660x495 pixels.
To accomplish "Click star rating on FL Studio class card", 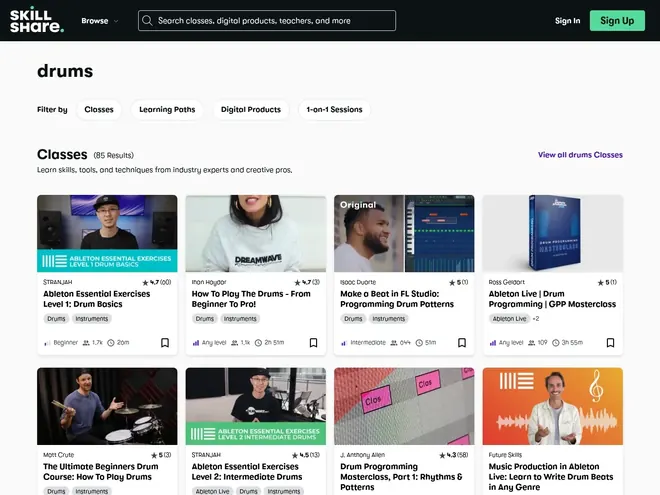I will 458,282.
